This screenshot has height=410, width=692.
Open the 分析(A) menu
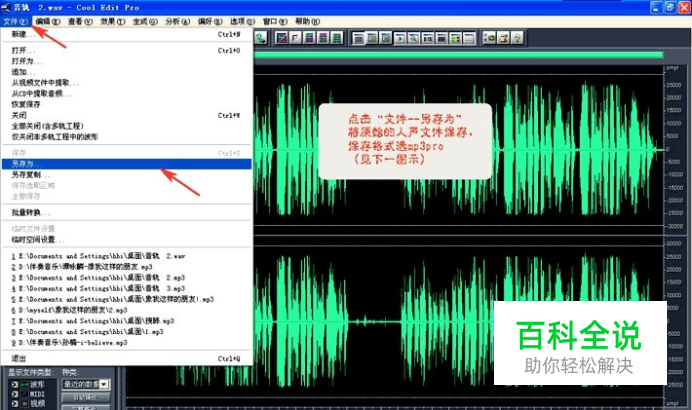point(178,21)
